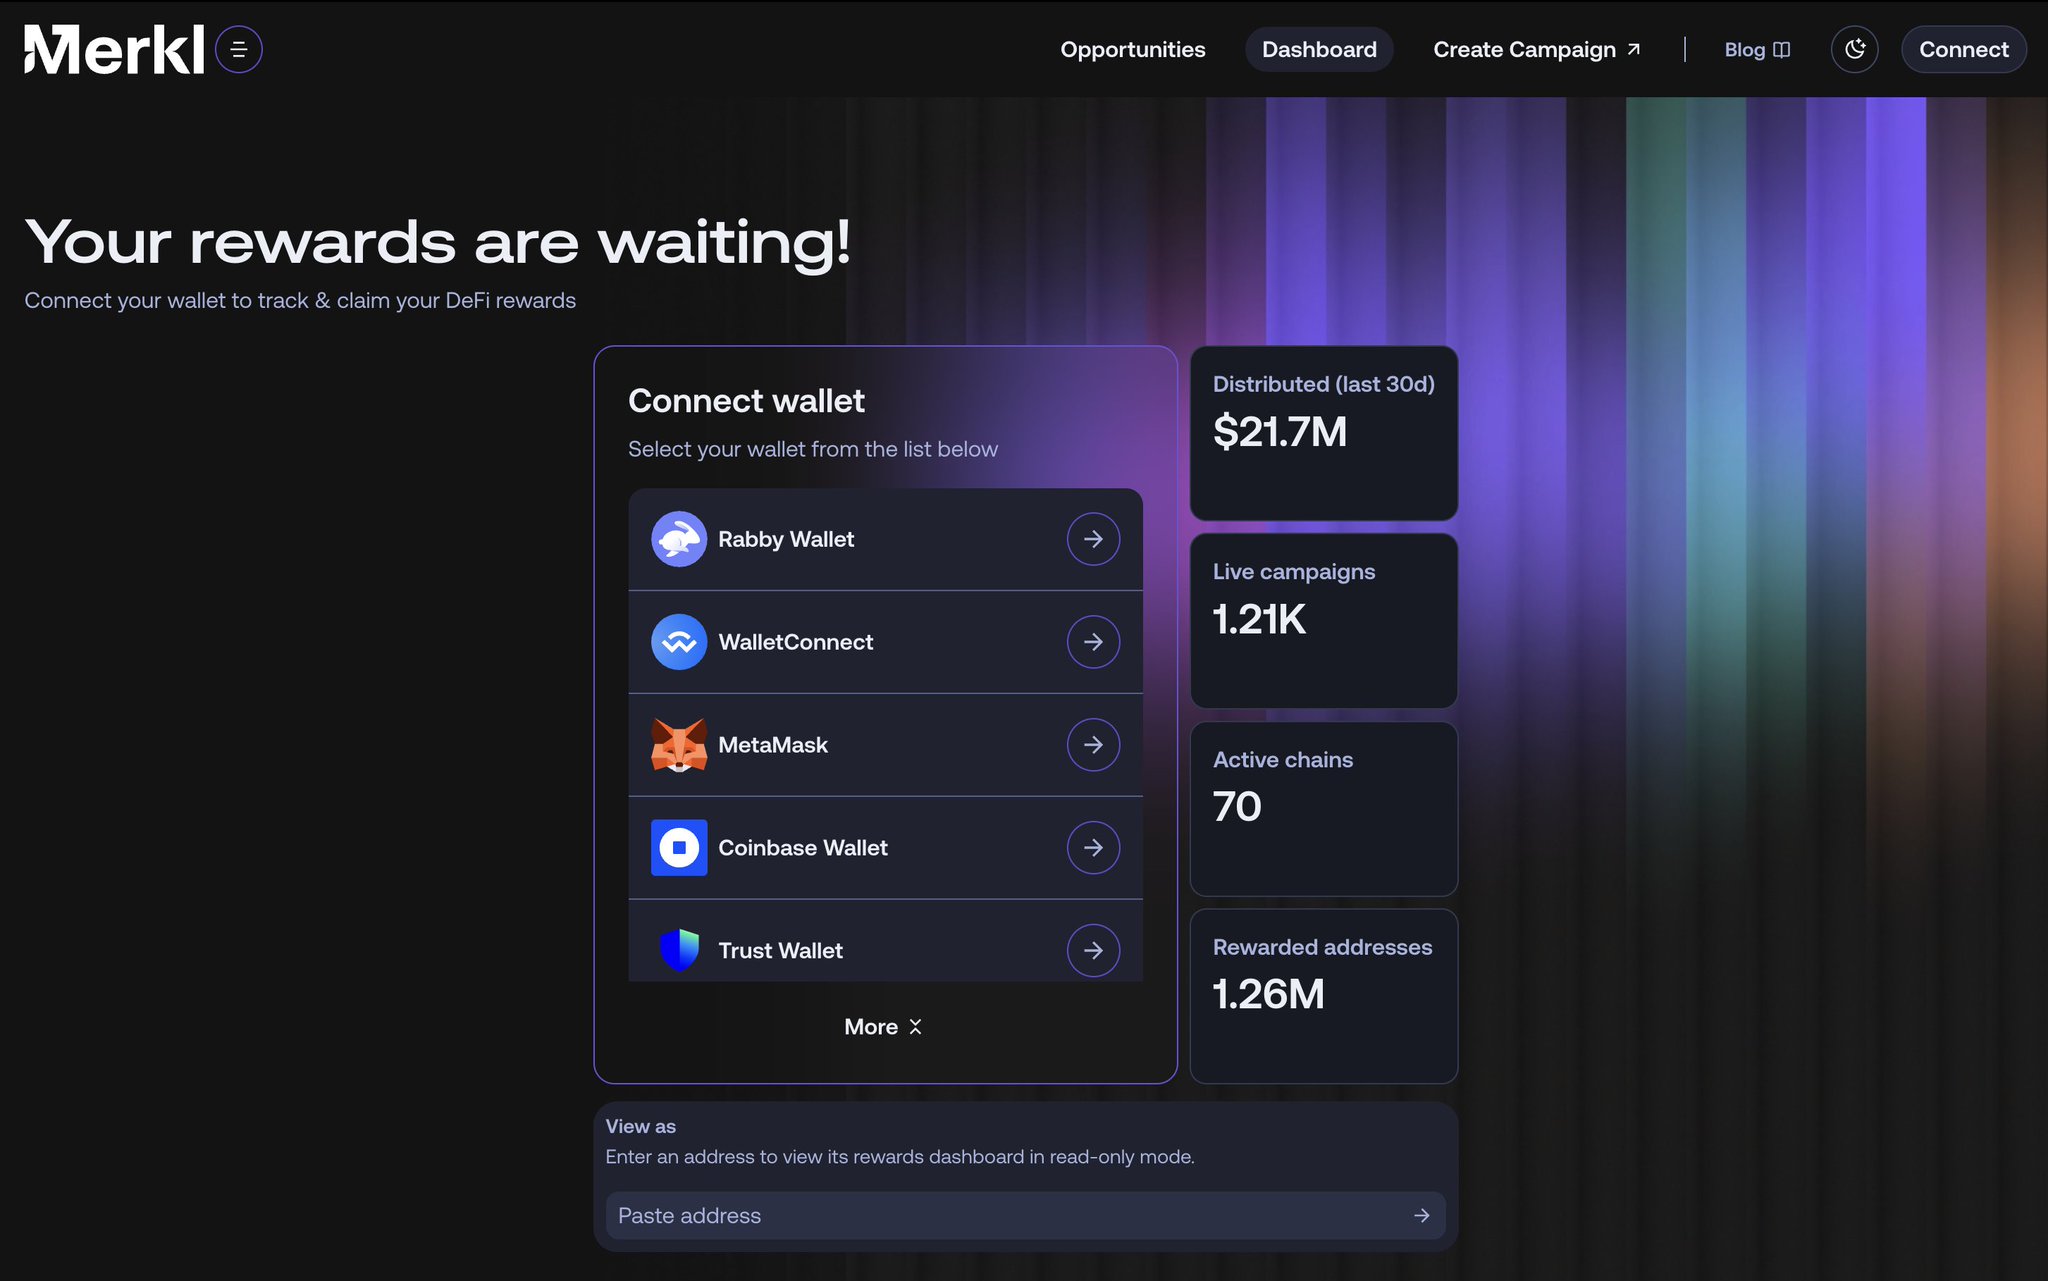Toggle dark/light theme with the moon icon
The image size is (2048, 1281).
(x=1854, y=49)
